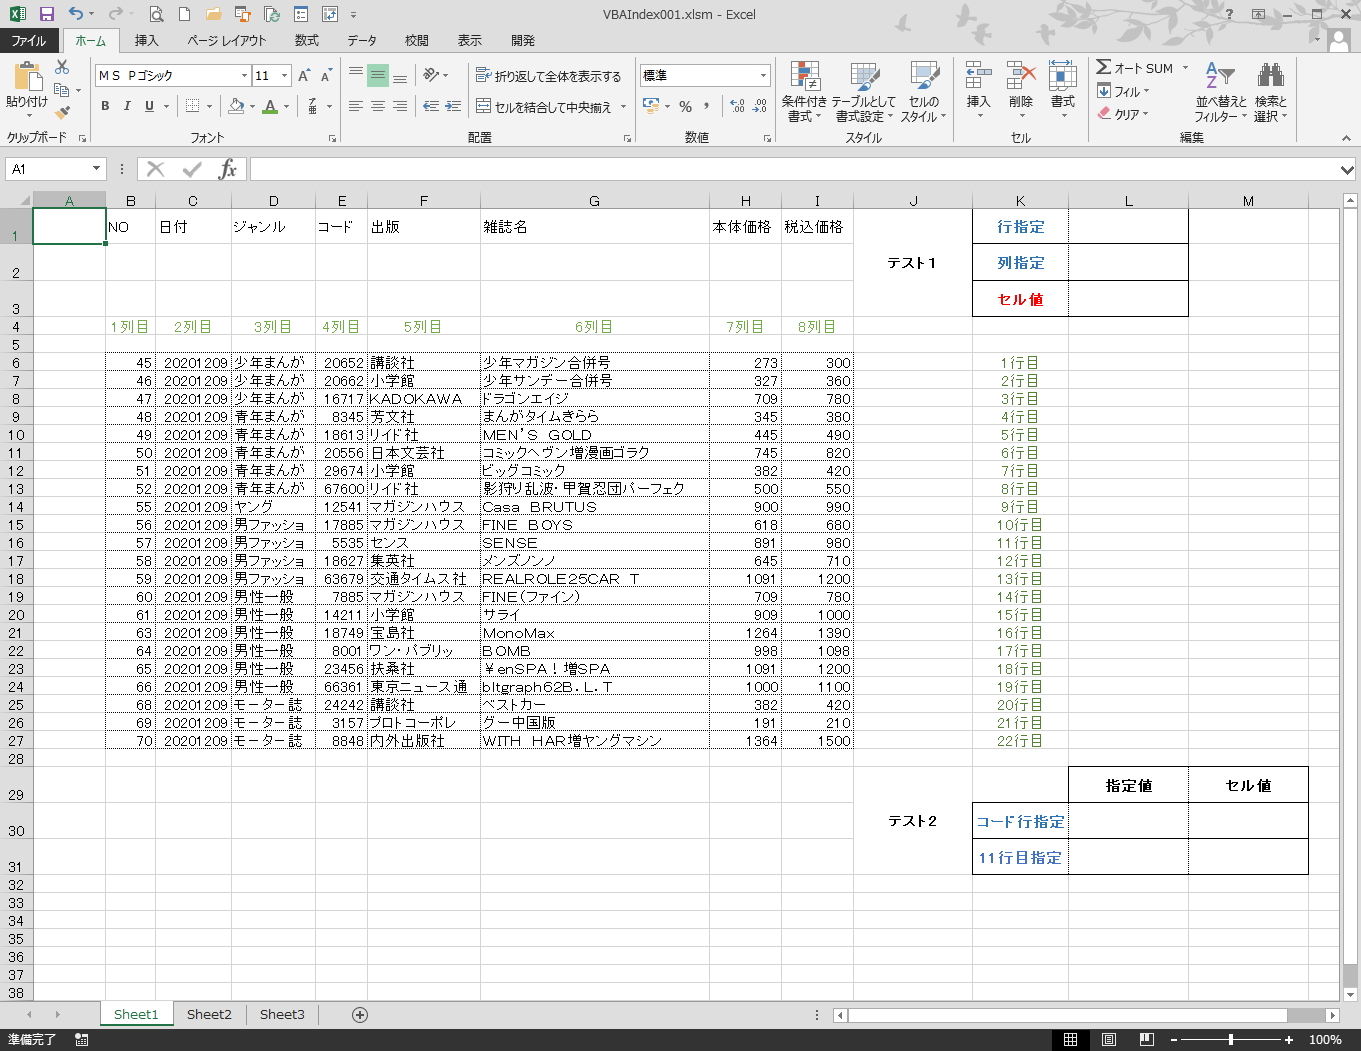The height and width of the screenshot is (1051, 1361).
Task: Open conditional formatting (条件付き書式) menu
Action: point(804,91)
